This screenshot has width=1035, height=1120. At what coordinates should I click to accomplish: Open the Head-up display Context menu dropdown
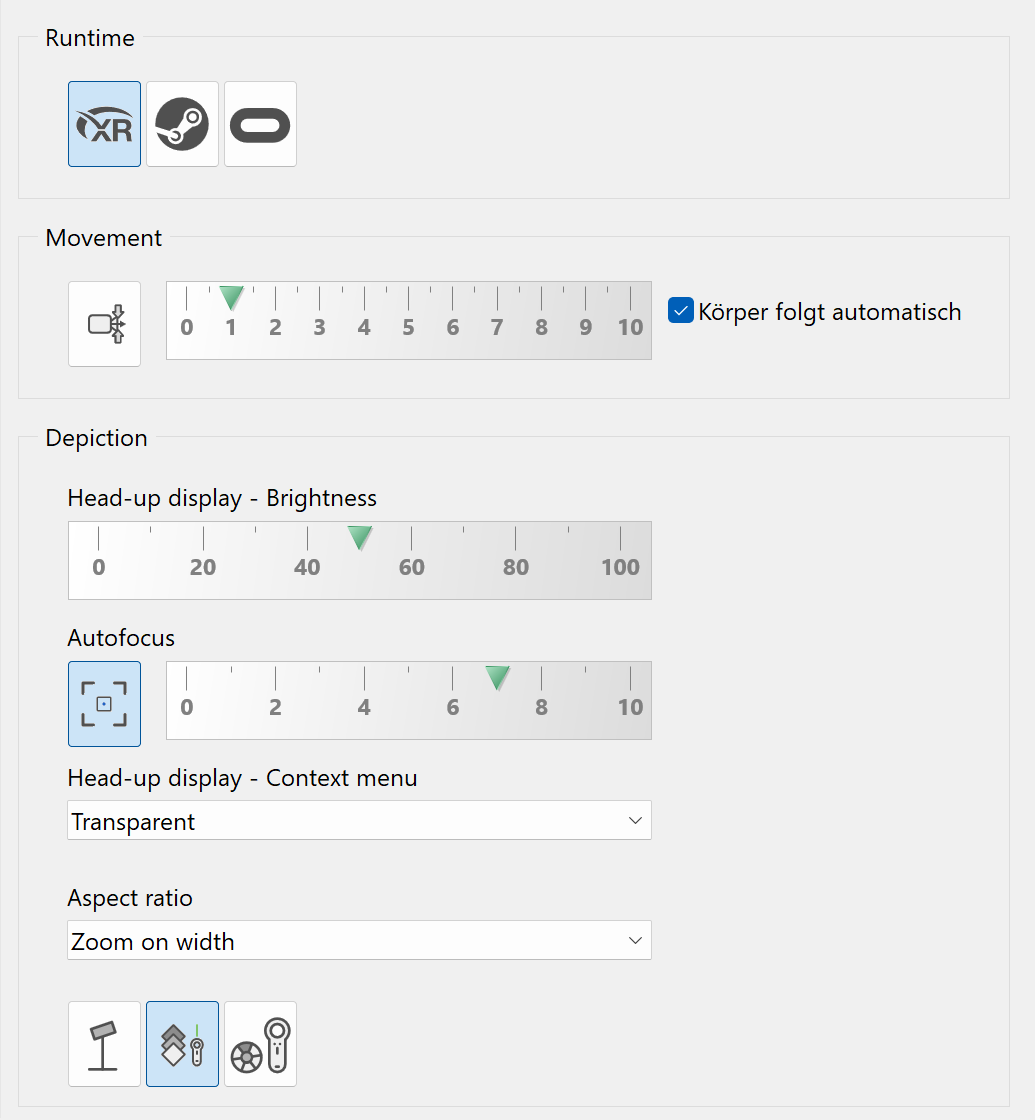(359, 820)
